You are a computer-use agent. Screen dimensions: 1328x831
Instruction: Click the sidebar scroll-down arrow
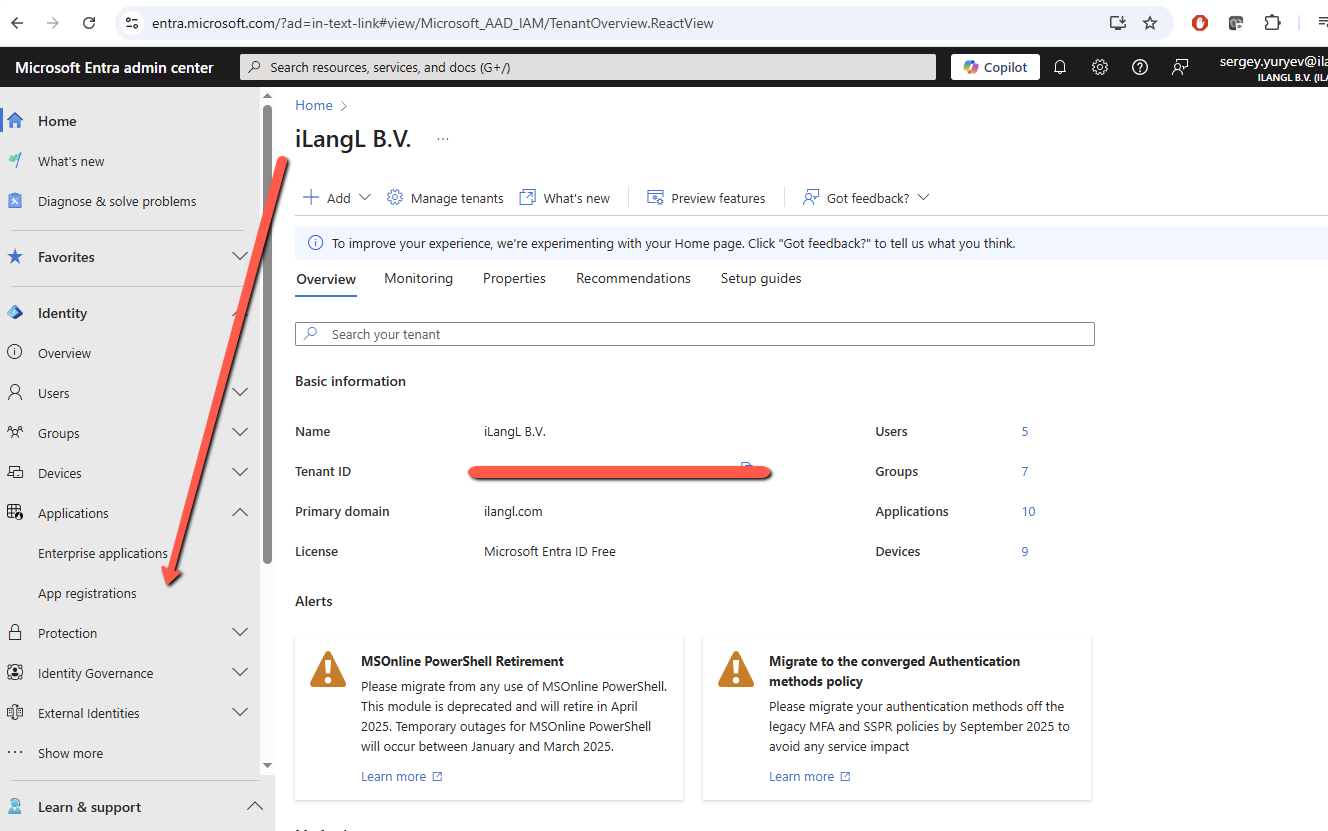(x=267, y=766)
